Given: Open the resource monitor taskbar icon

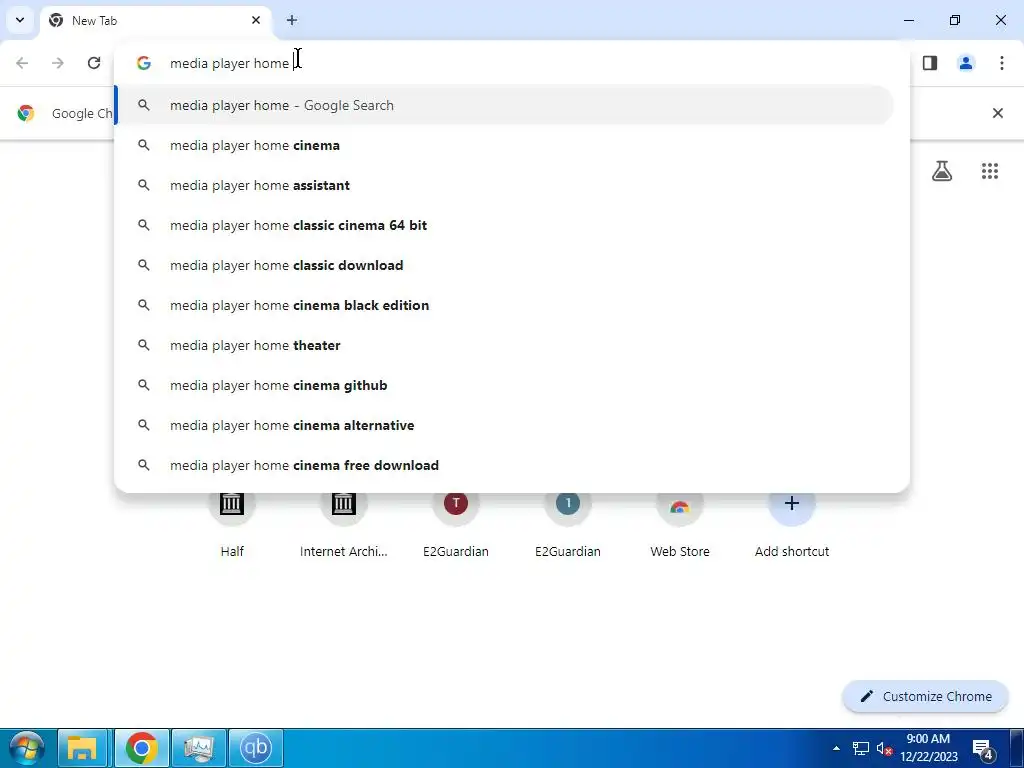Looking at the screenshot, I should click(199, 748).
